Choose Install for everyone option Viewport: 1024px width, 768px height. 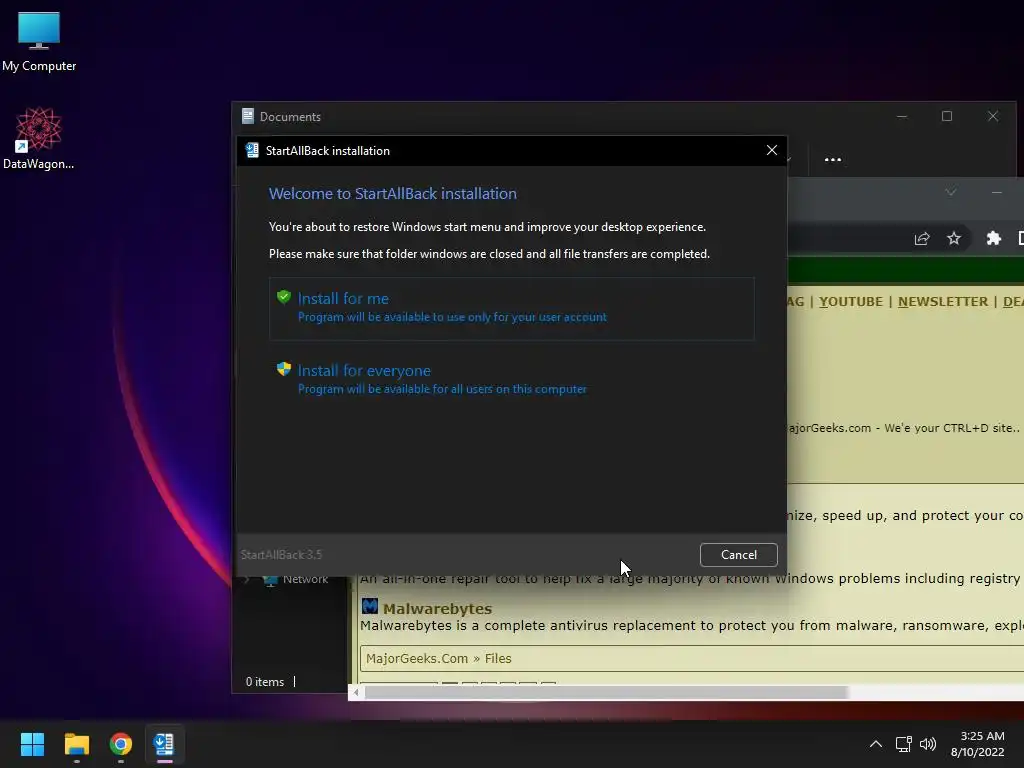[511, 379]
